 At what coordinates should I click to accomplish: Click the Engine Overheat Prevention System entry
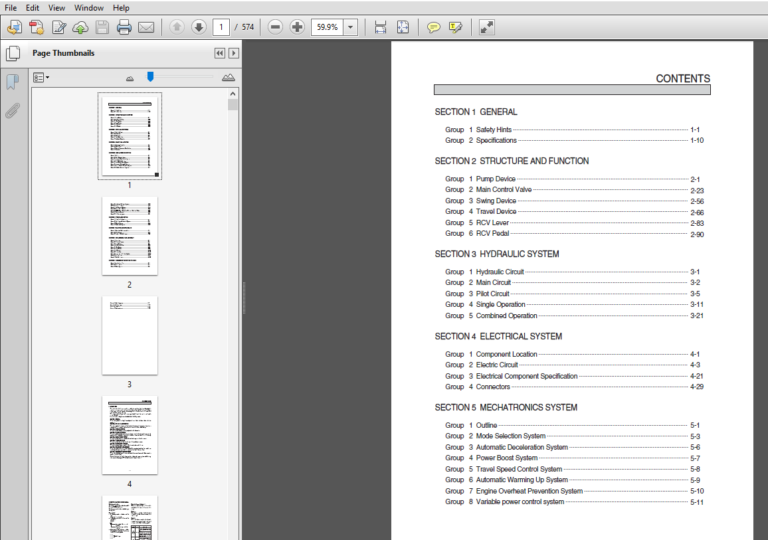[574, 491]
